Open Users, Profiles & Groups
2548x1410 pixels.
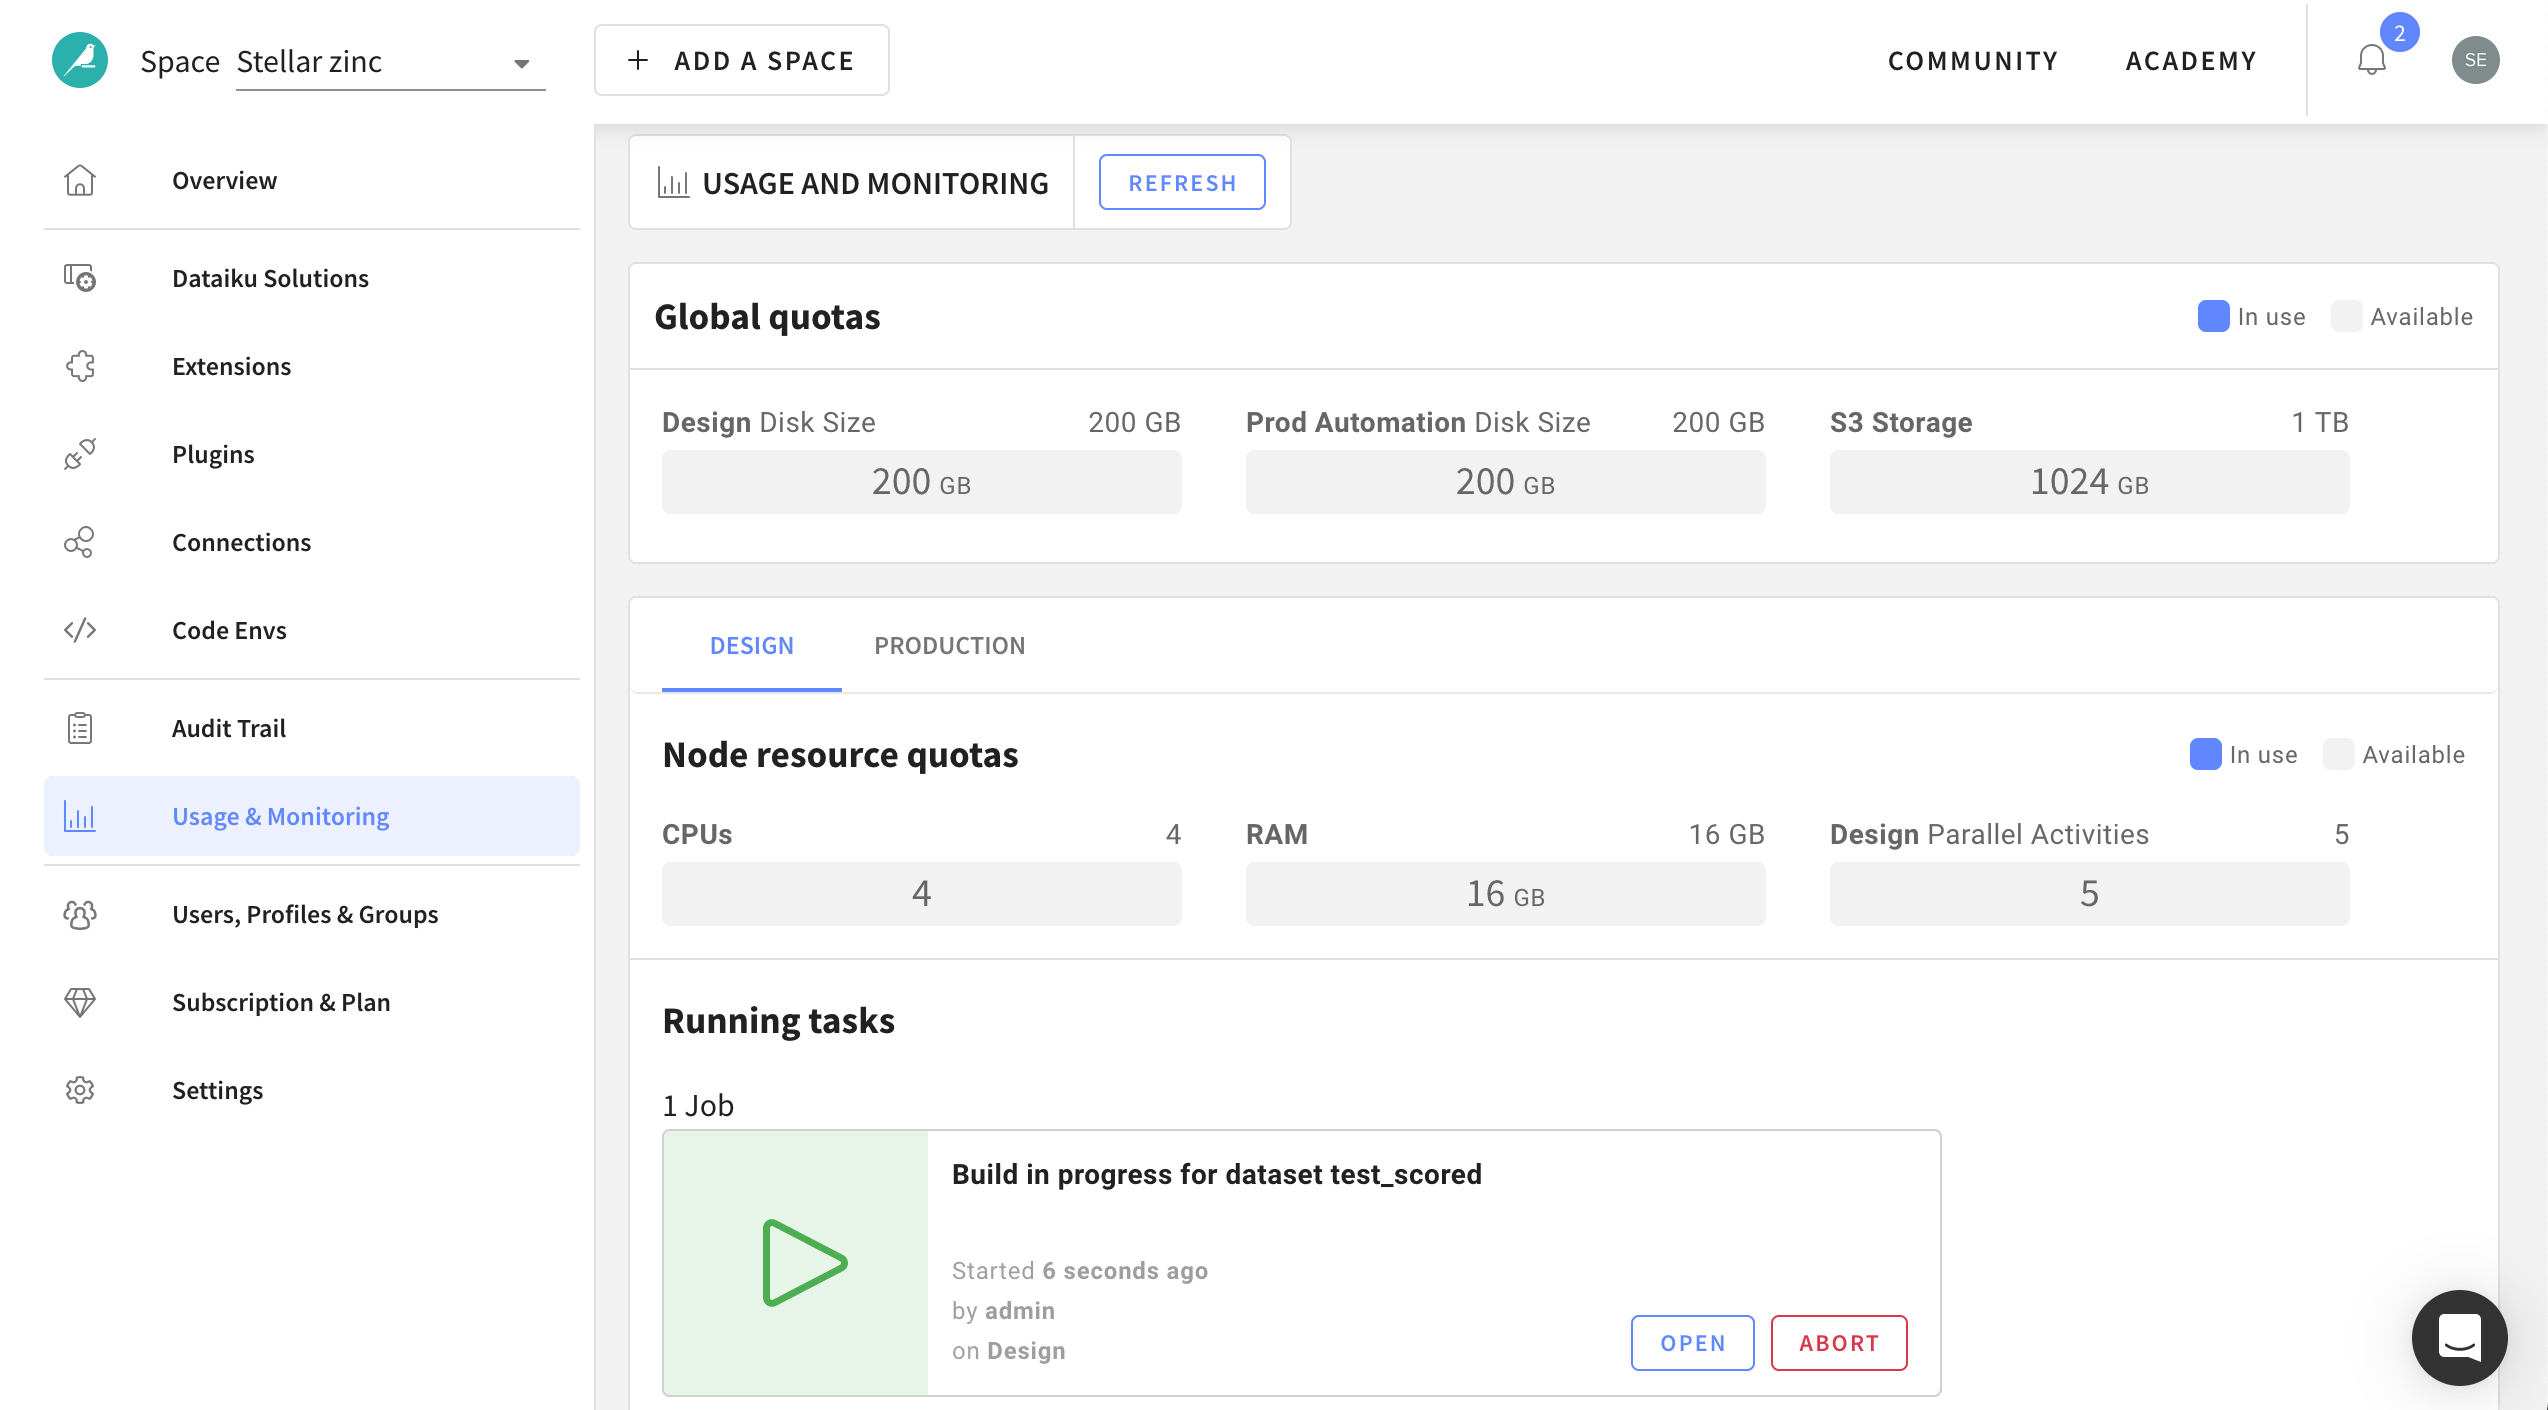pos(304,912)
